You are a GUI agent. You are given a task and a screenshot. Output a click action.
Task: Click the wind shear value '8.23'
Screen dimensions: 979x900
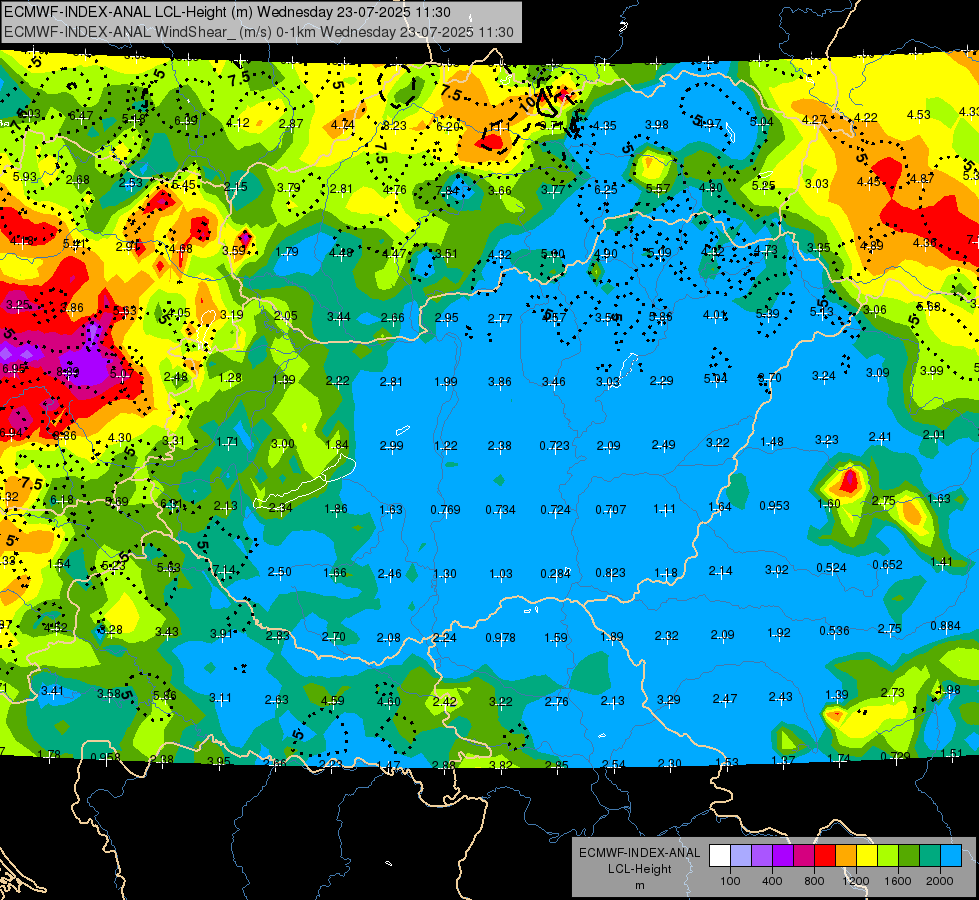(395, 126)
